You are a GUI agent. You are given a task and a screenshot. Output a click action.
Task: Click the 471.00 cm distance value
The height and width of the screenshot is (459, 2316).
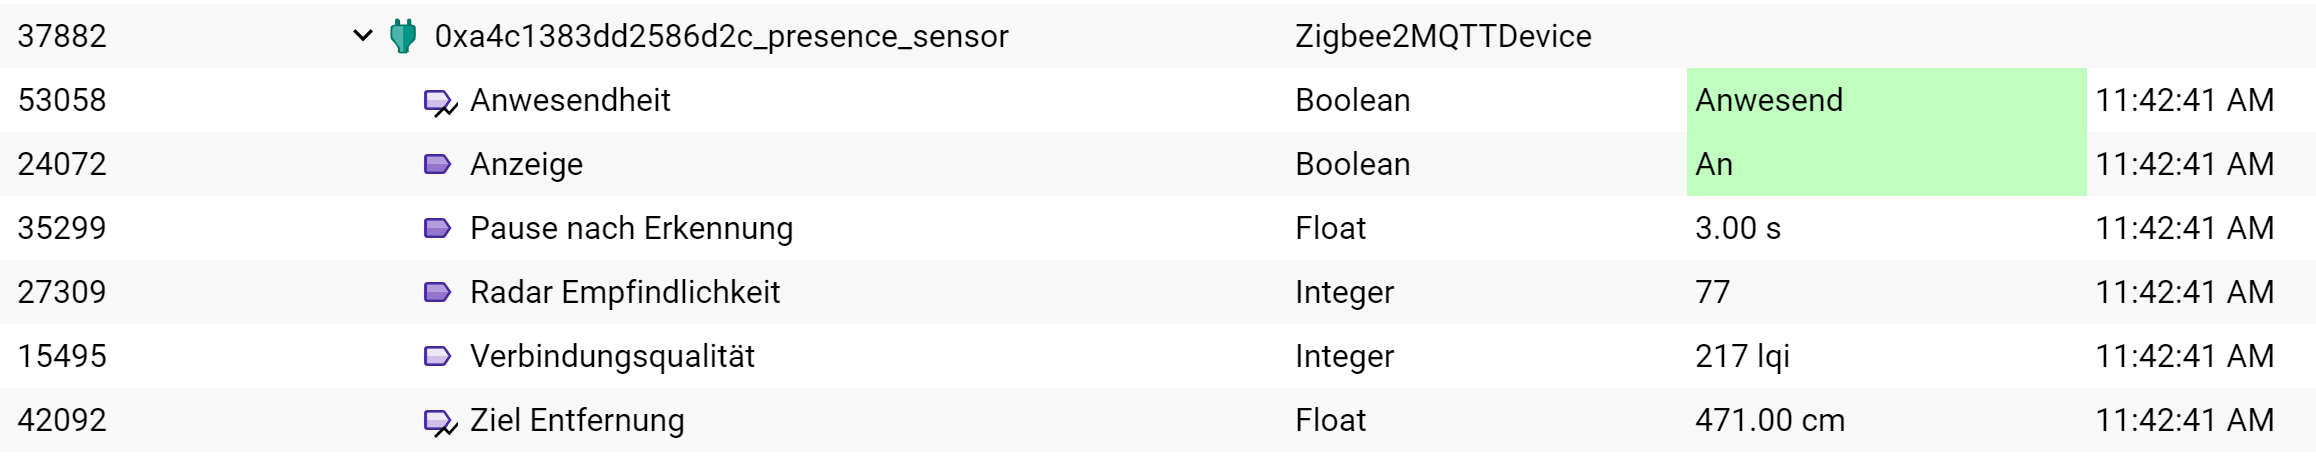1770,420
